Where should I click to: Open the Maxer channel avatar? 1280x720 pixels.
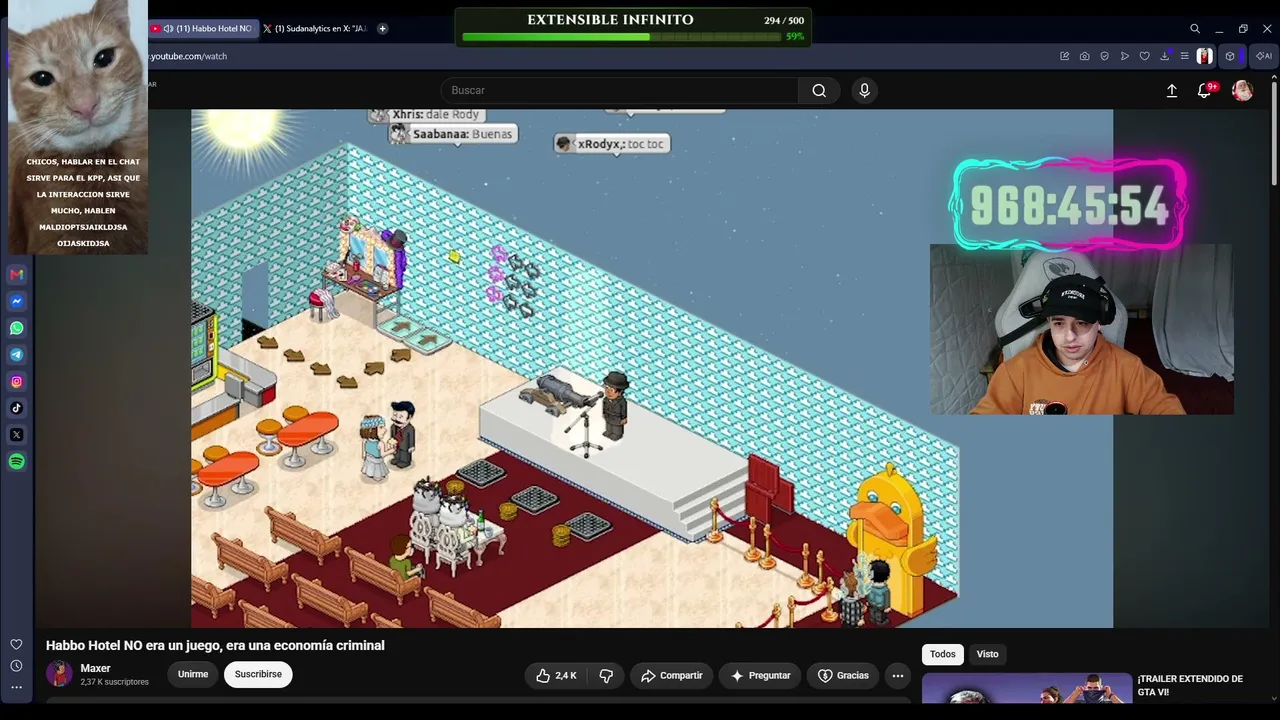point(59,674)
